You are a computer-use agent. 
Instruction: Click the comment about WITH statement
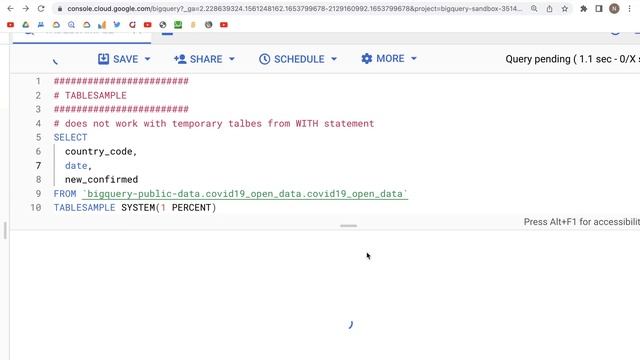point(214,123)
